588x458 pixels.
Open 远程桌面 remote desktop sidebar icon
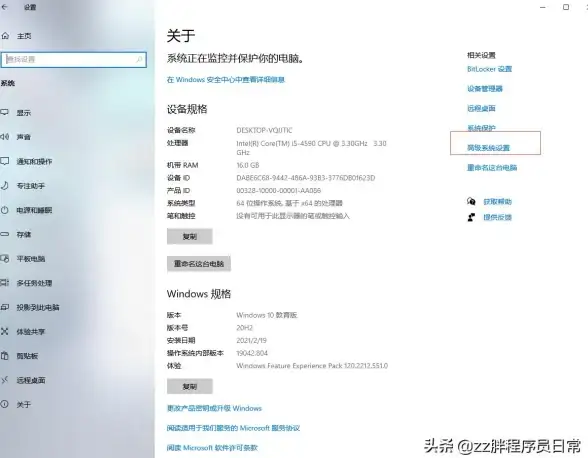pyautogui.click(x=4, y=380)
